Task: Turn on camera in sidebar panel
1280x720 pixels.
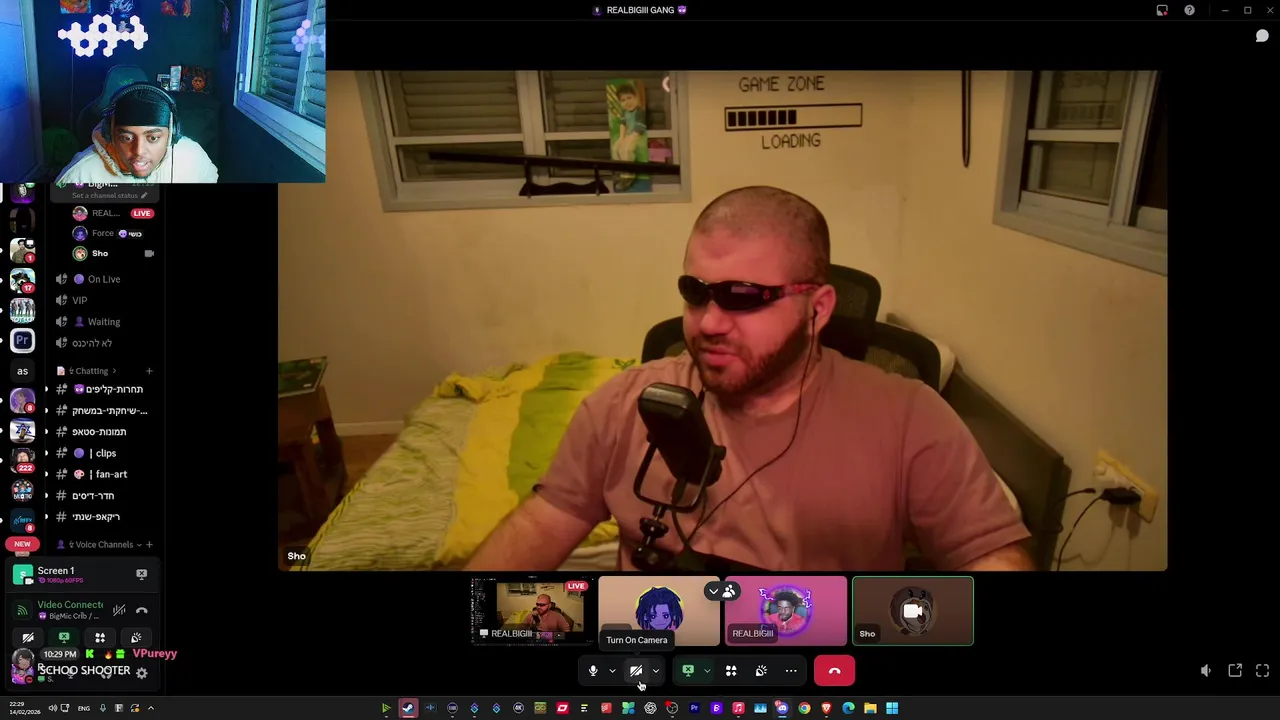Action: [28, 638]
